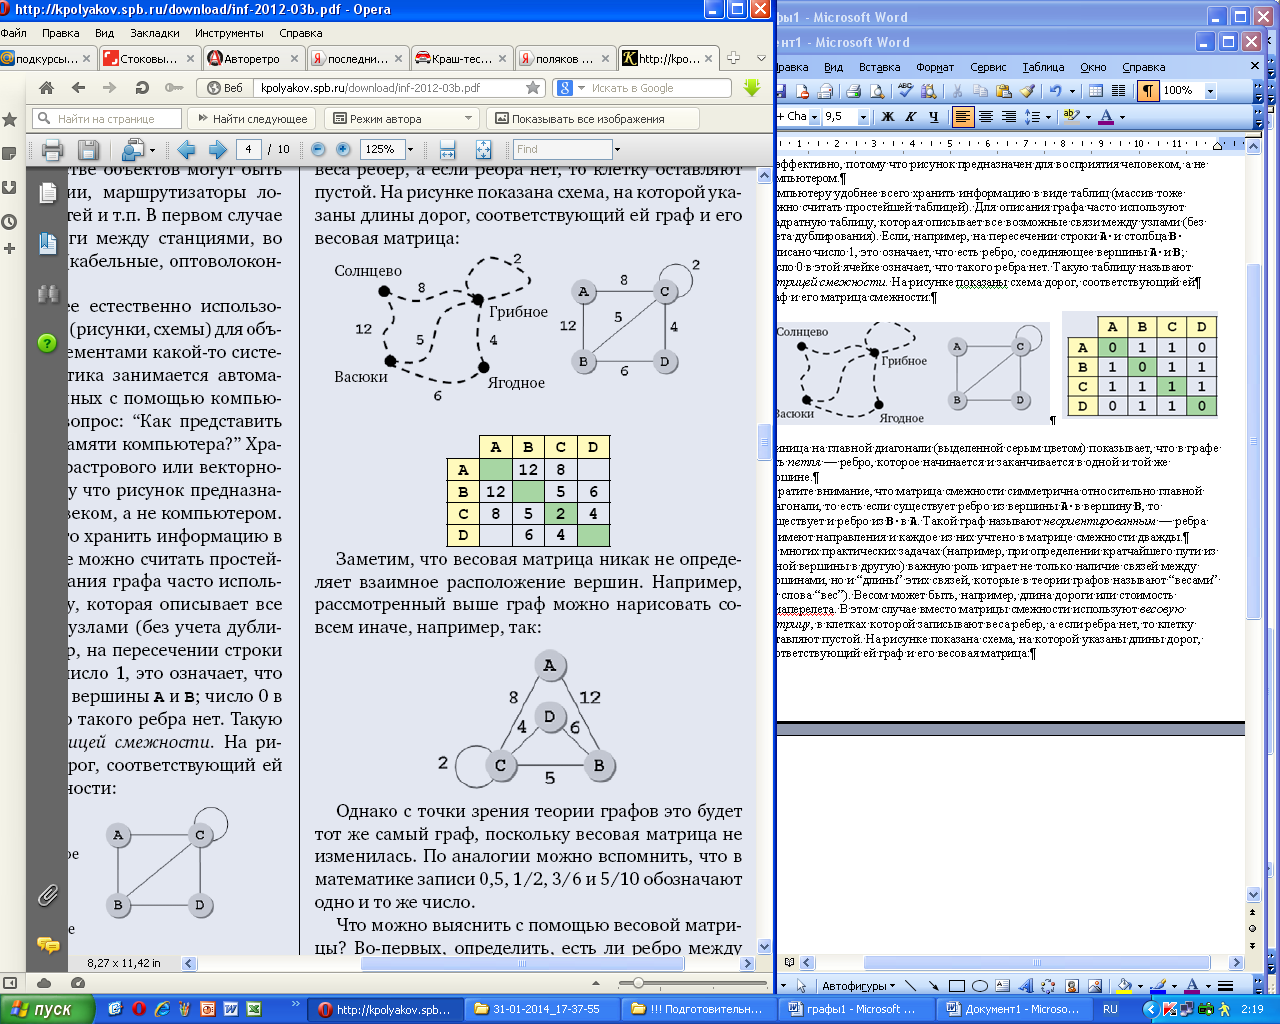Fit PDF to full page
Viewport: 1280px width, 1024px height.
point(483,150)
